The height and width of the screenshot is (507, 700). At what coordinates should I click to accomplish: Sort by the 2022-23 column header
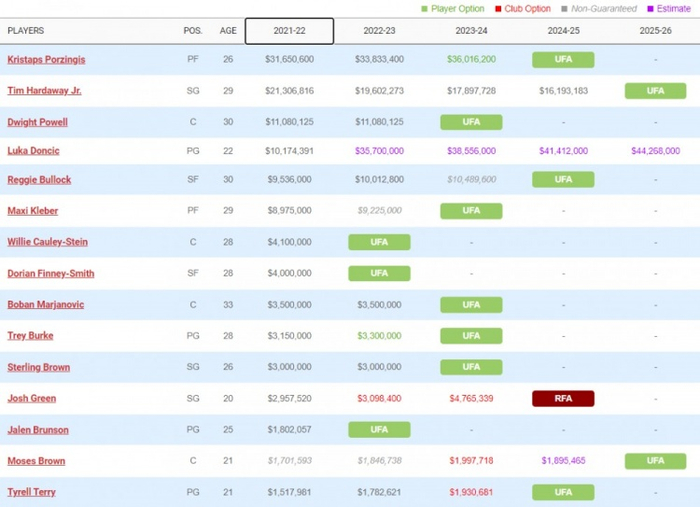pos(379,31)
